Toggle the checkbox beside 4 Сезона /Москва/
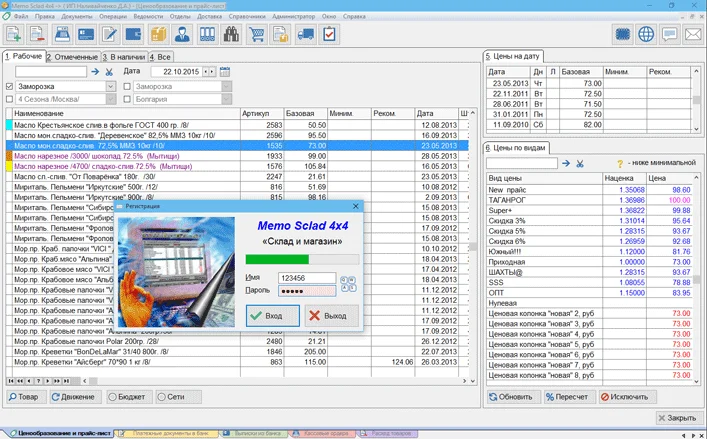Viewport: 707px width, 439px height. coord(10,100)
